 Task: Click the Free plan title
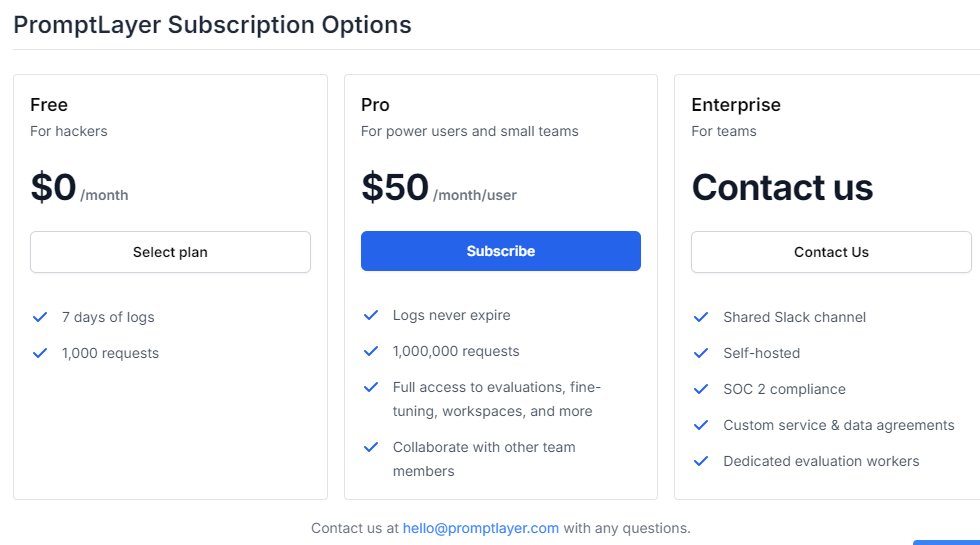click(x=49, y=105)
